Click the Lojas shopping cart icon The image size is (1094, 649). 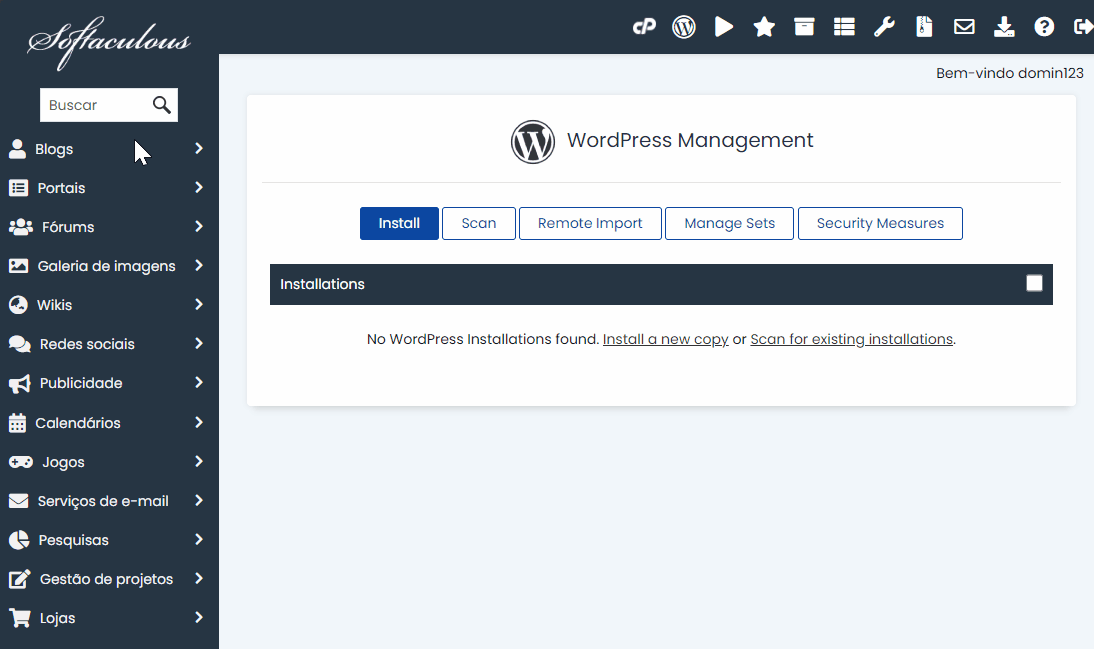click(x=20, y=618)
